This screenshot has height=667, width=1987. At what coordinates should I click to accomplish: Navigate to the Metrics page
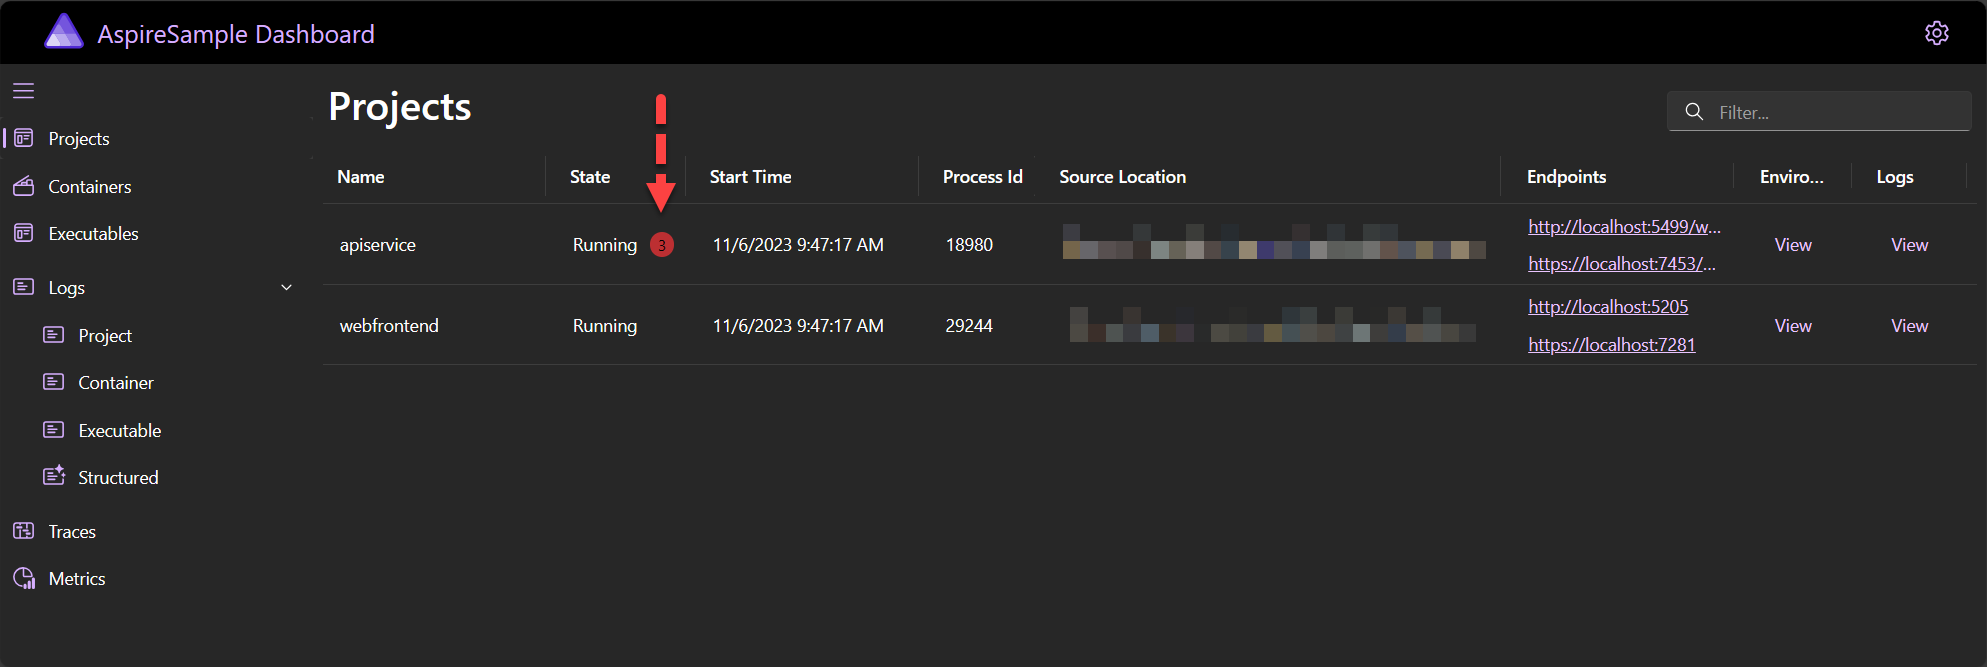(77, 579)
